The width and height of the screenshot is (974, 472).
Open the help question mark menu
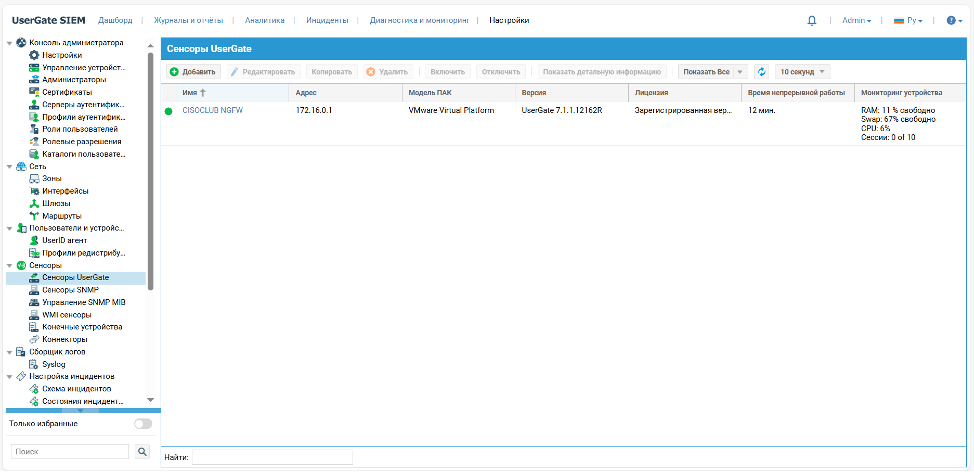pos(951,20)
